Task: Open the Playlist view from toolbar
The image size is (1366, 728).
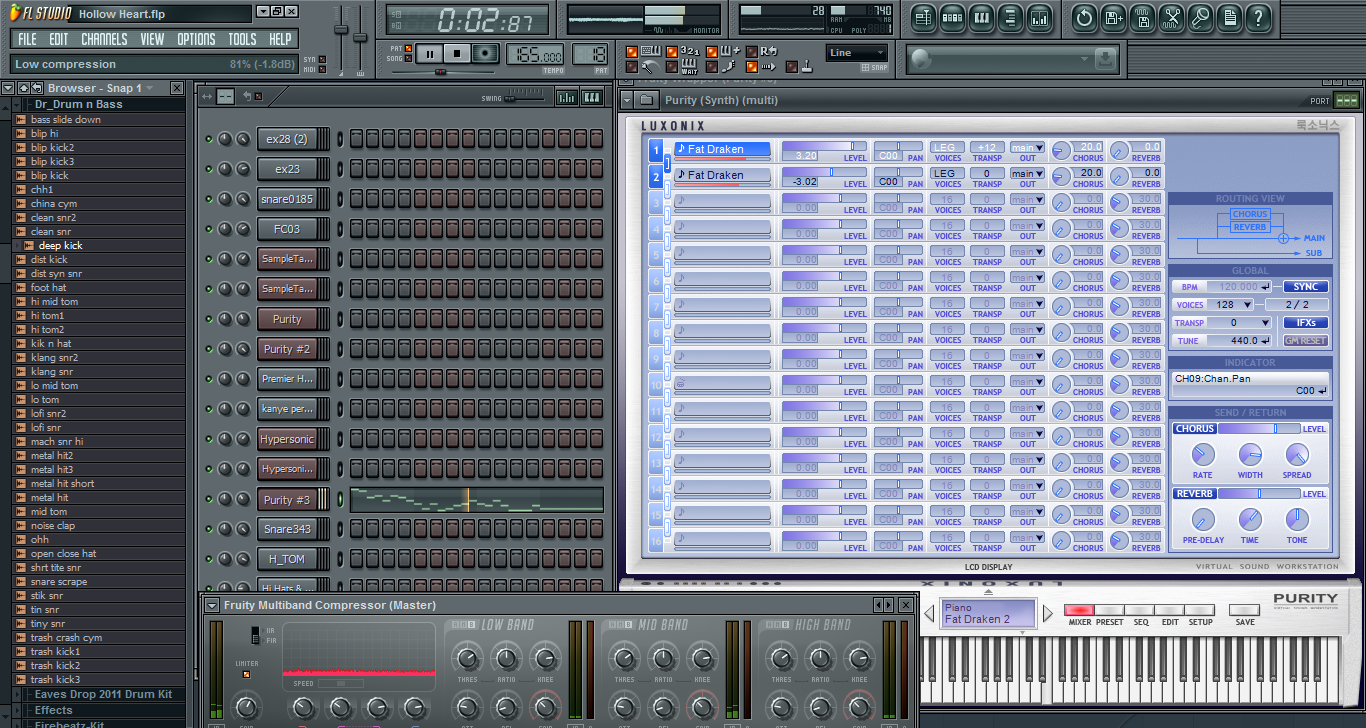Action: tap(922, 17)
